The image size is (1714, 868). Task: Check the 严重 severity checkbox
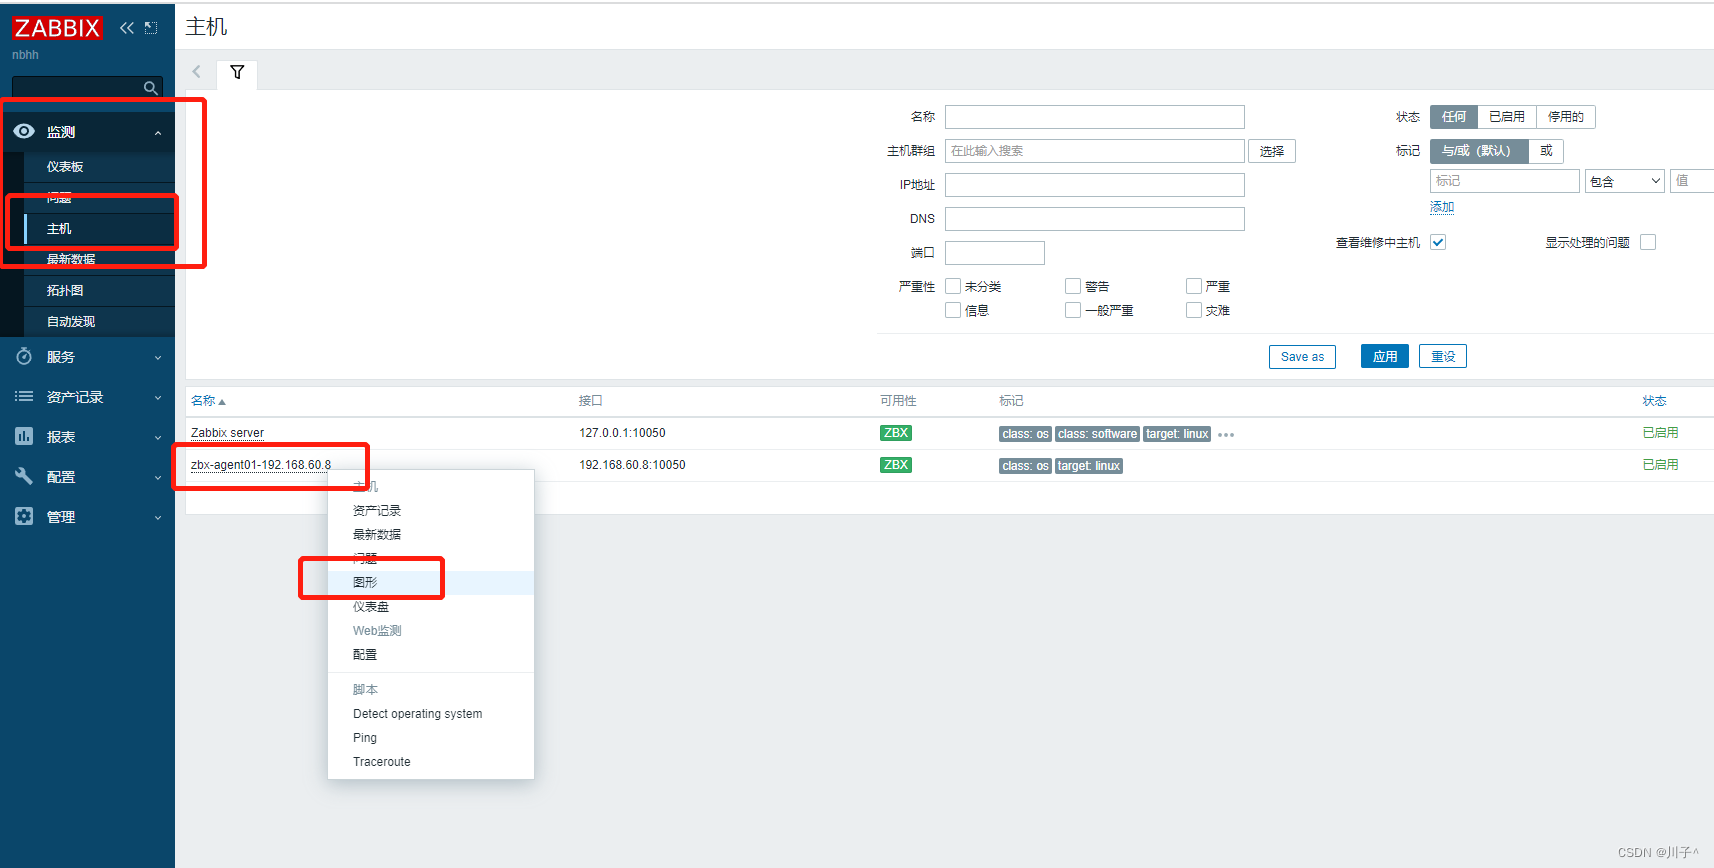tap(1194, 286)
